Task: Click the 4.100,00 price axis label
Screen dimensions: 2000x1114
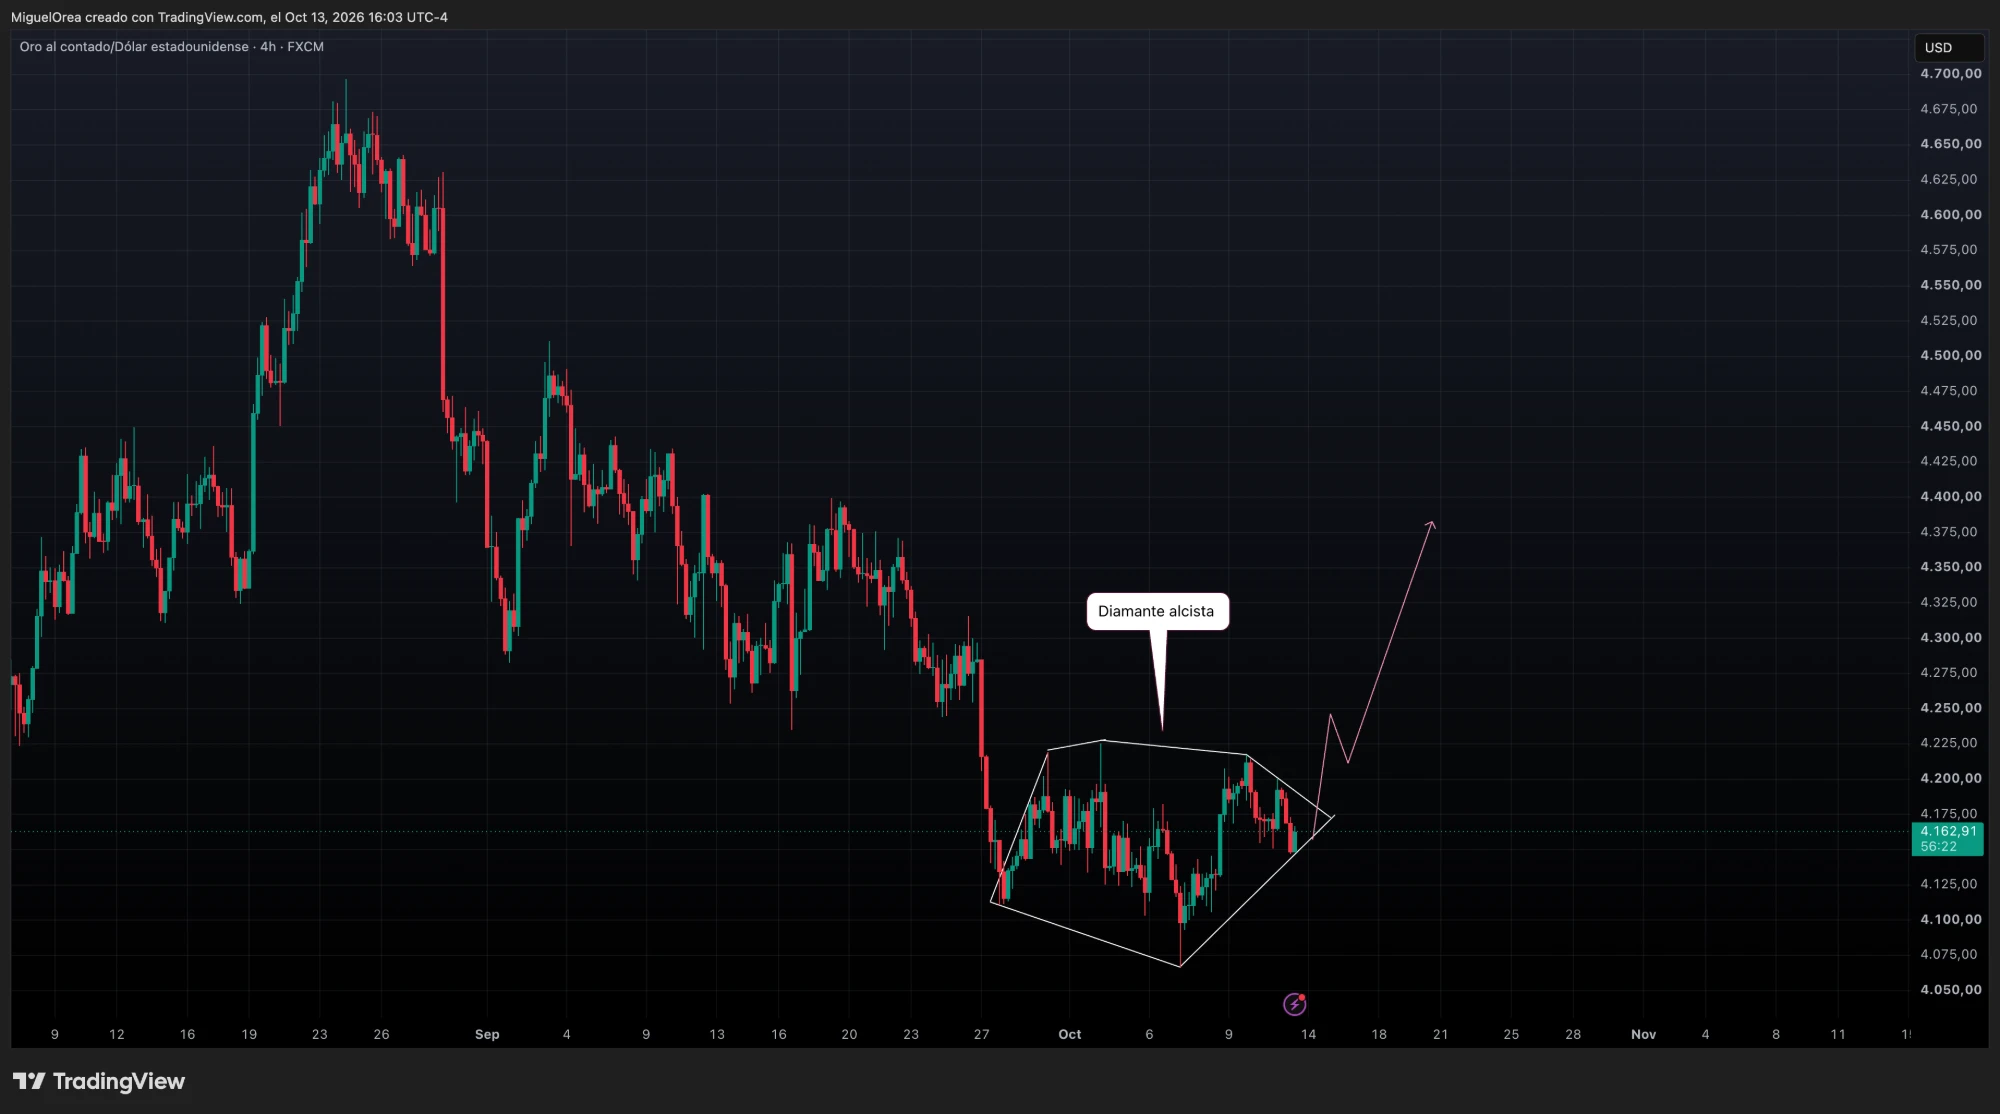Action: click(x=1950, y=919)
